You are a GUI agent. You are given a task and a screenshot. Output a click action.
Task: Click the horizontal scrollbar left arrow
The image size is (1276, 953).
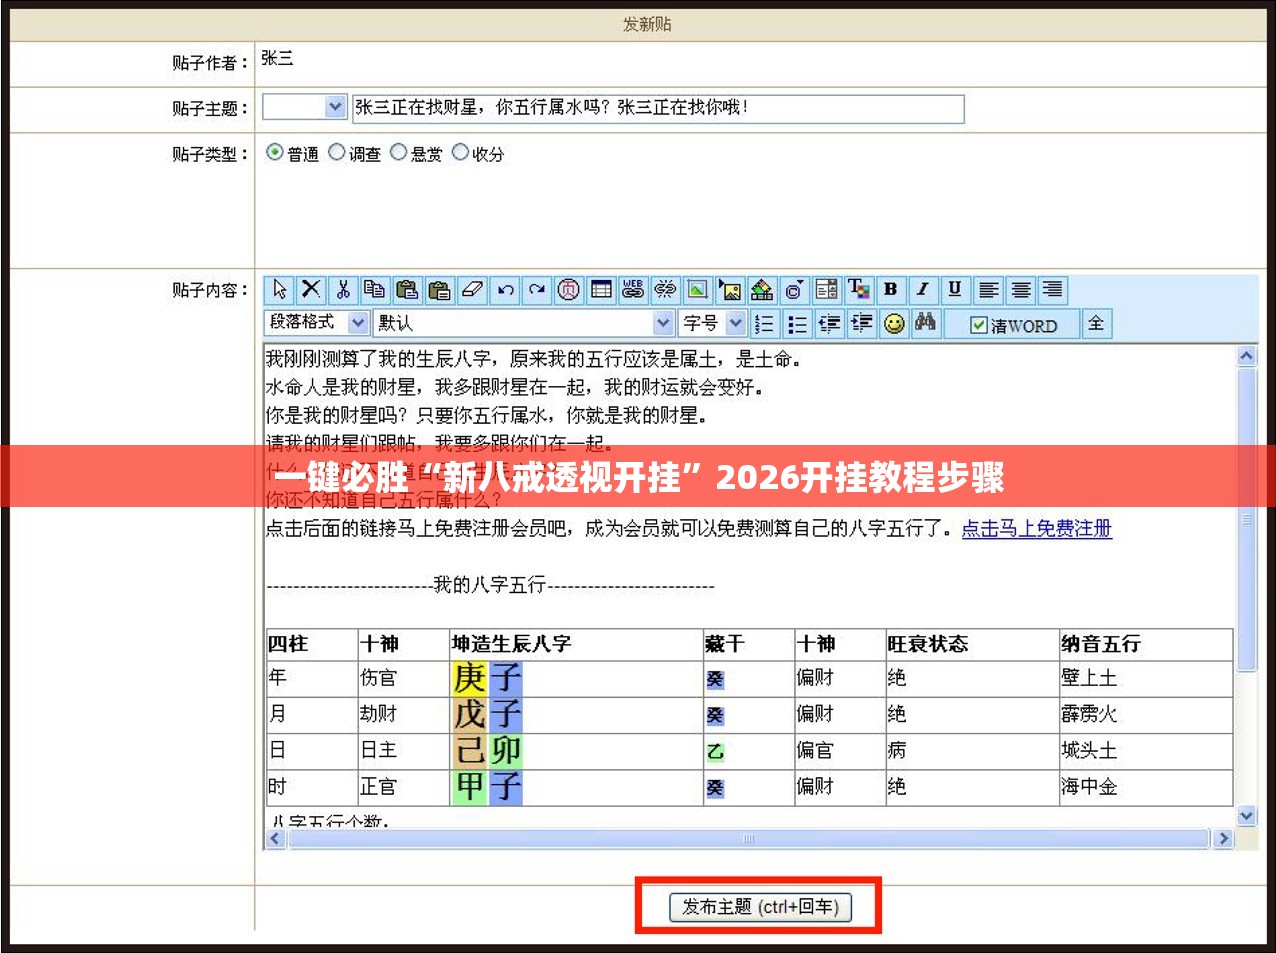coord(276,839)
